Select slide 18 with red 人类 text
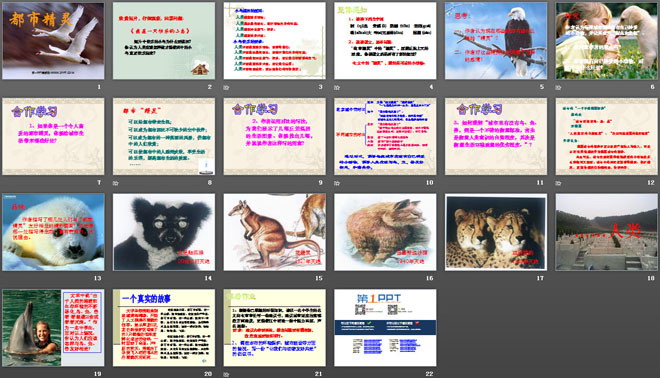This screenshot has height=378, width=660. click(x=607, y=232)
